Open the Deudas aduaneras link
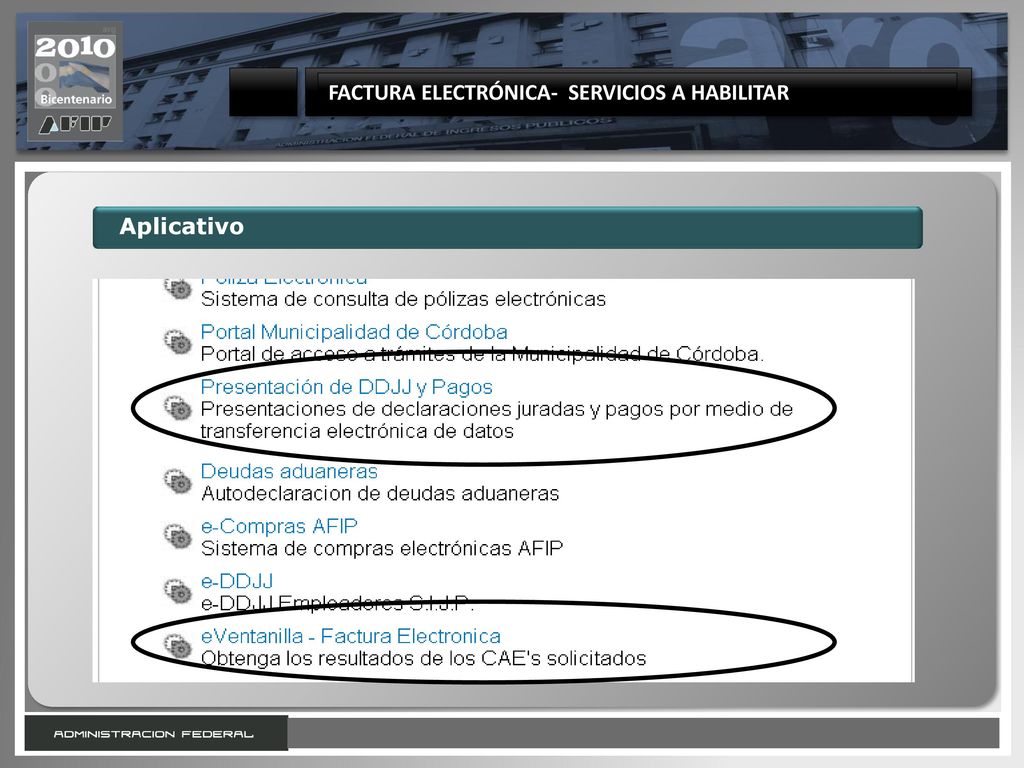This screenshot has width=1024, height=768. [x=289, y=471]
